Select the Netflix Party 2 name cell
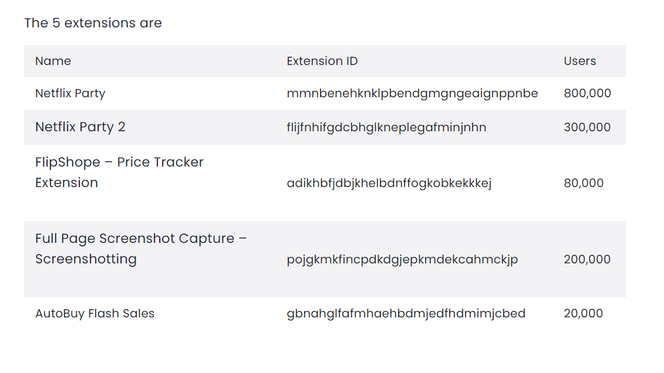Image resolution: width=664 pixels, height=373 pixels. click(80, 127)
